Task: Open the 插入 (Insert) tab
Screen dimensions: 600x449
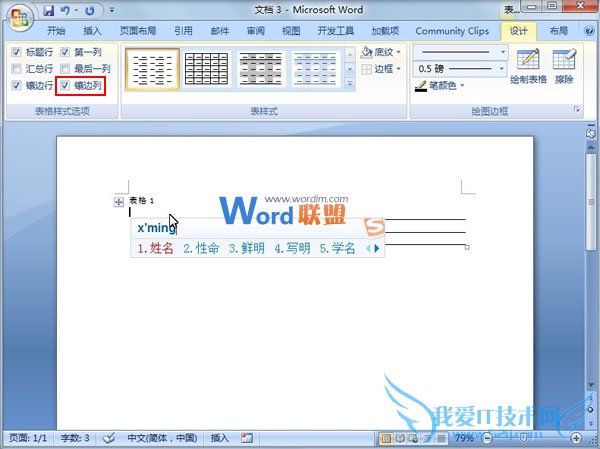Action: tap(93, 31)
